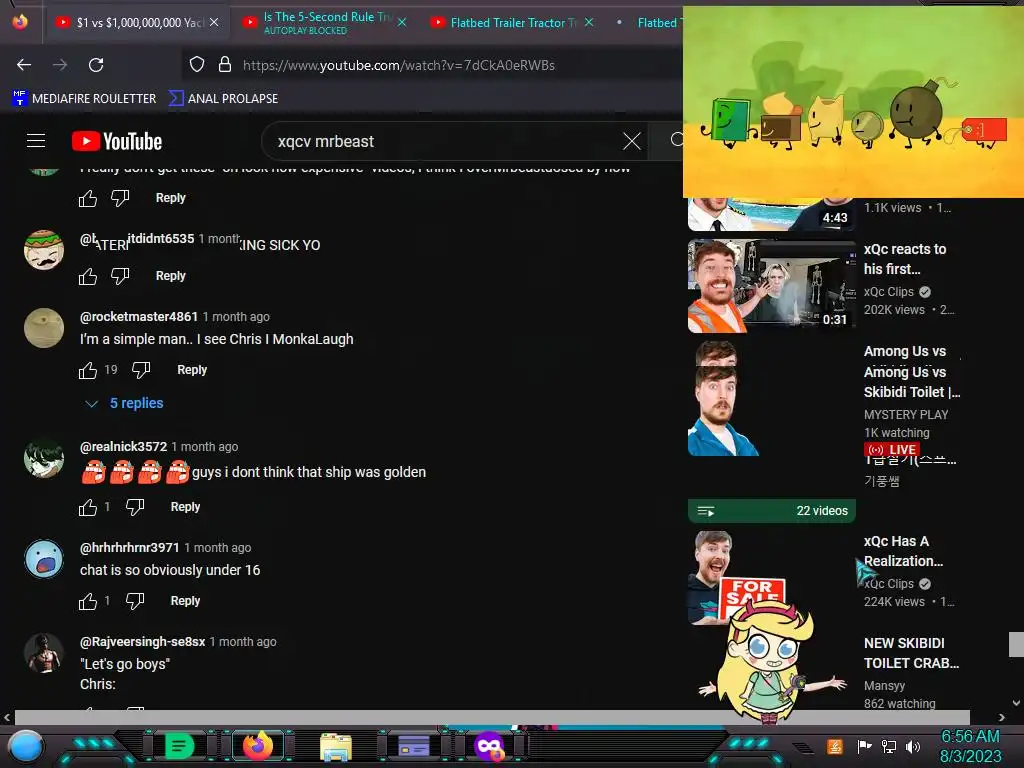Click the horizontal scrollbar at page bottom
This screenshot has width=1024, height=768.
click(x=492, y=717)
